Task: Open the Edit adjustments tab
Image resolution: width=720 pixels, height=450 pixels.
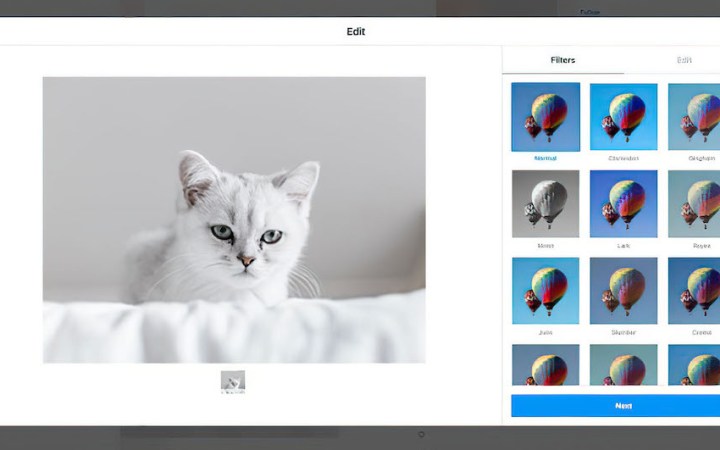Action: tap(684, 60)
